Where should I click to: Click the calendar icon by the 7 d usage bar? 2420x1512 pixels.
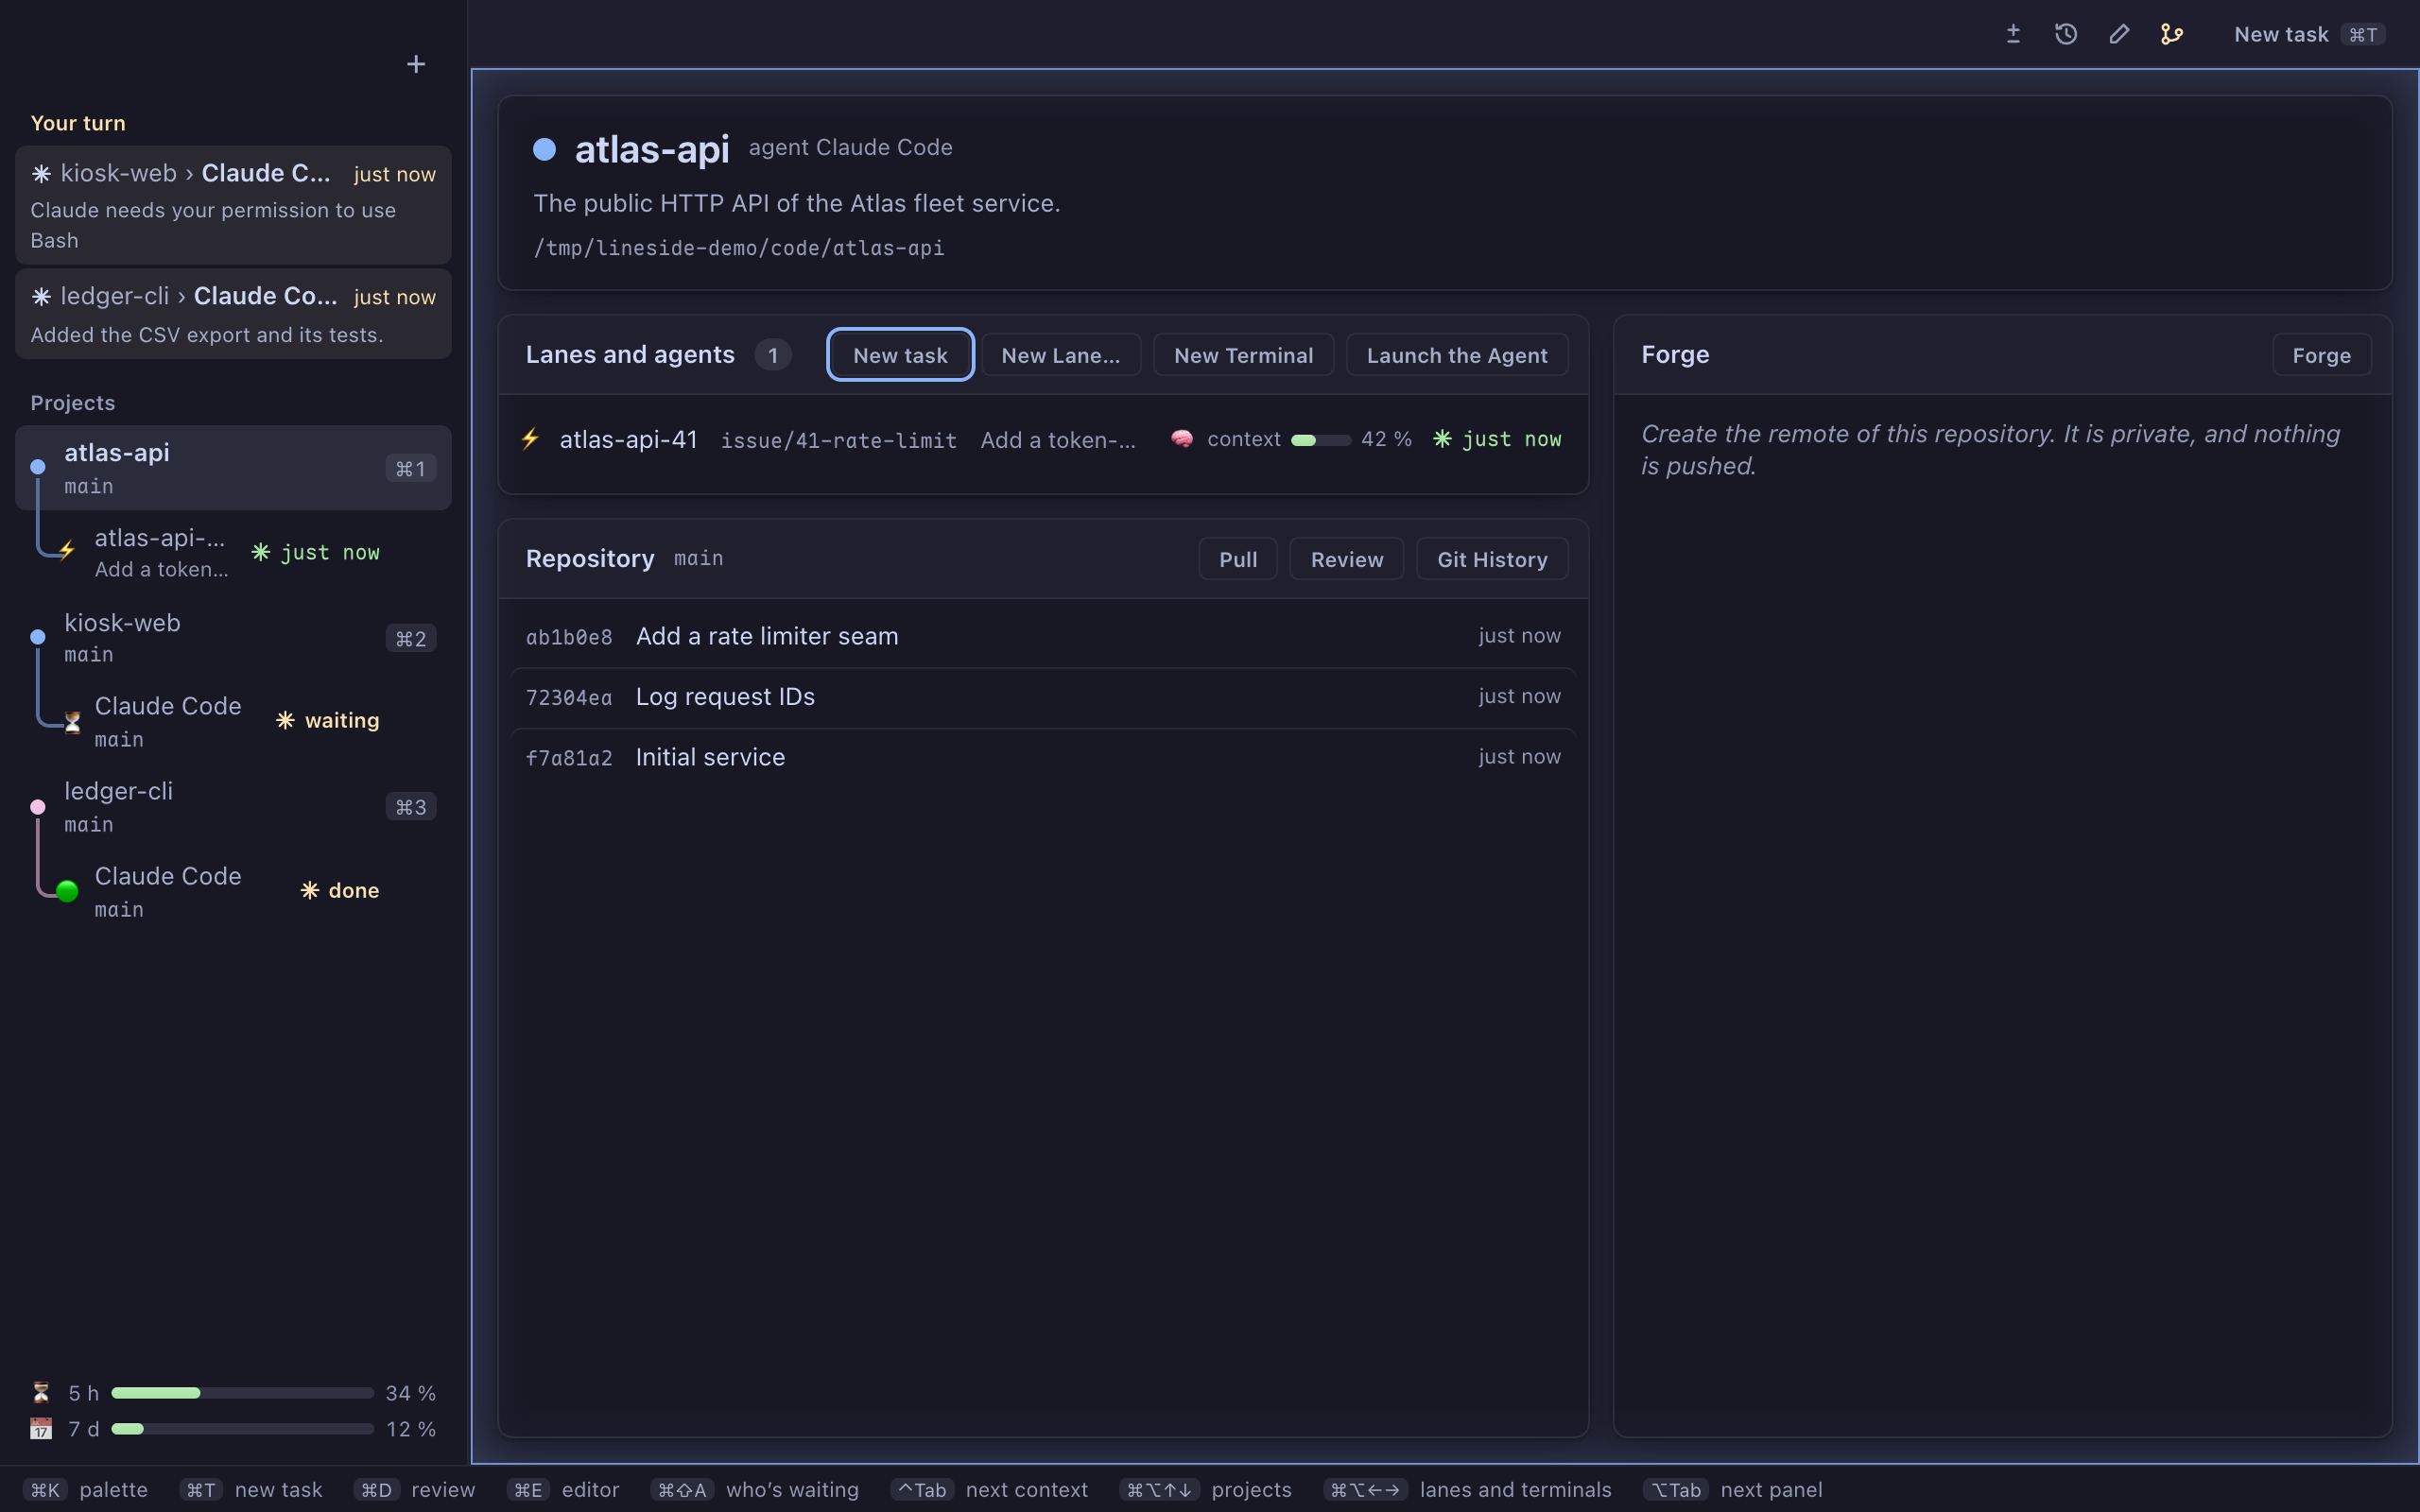41,1428
